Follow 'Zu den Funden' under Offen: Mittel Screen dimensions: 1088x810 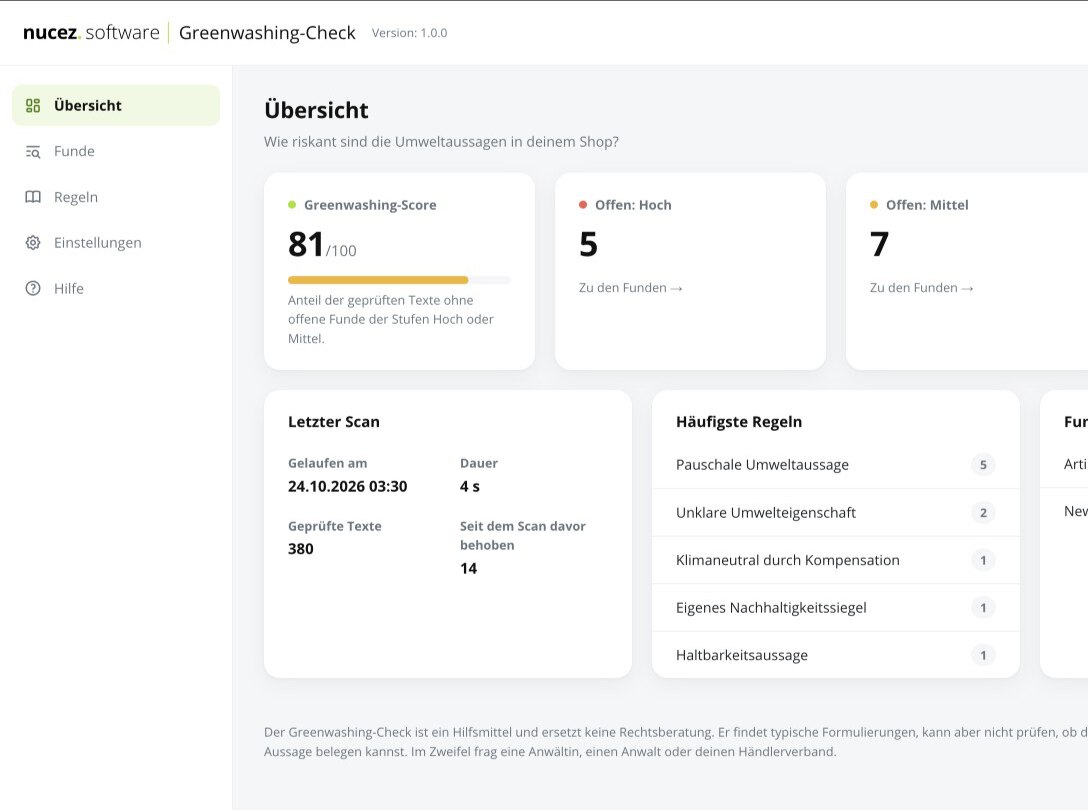[x=921, y=288]
